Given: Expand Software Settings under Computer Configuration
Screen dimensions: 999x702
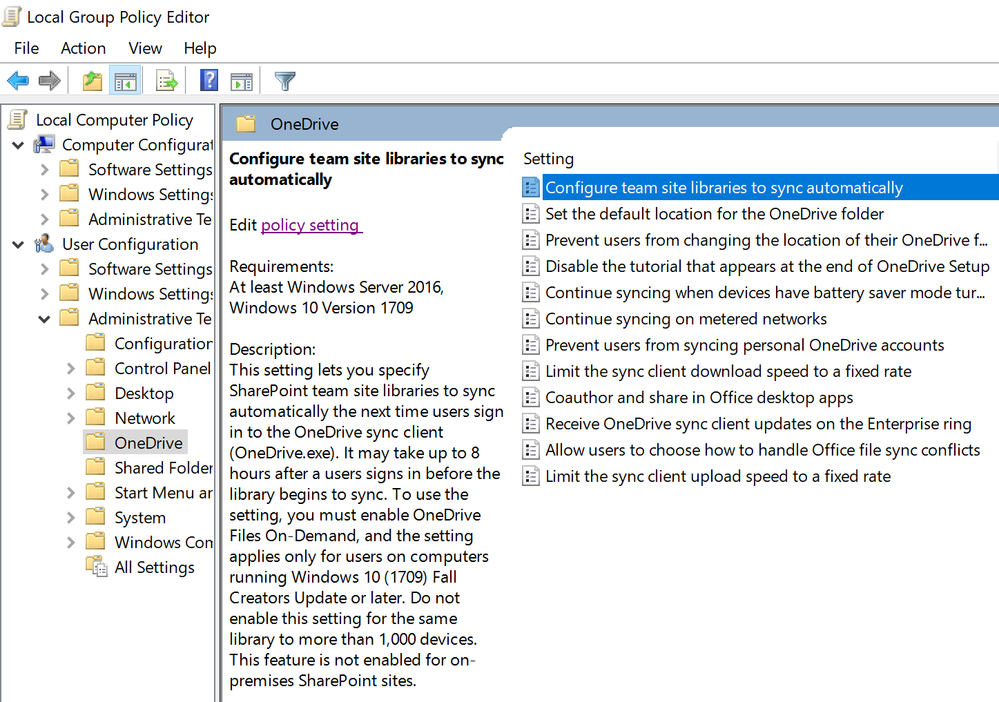Looking at the screenshot, I should [x=44, y=170].
